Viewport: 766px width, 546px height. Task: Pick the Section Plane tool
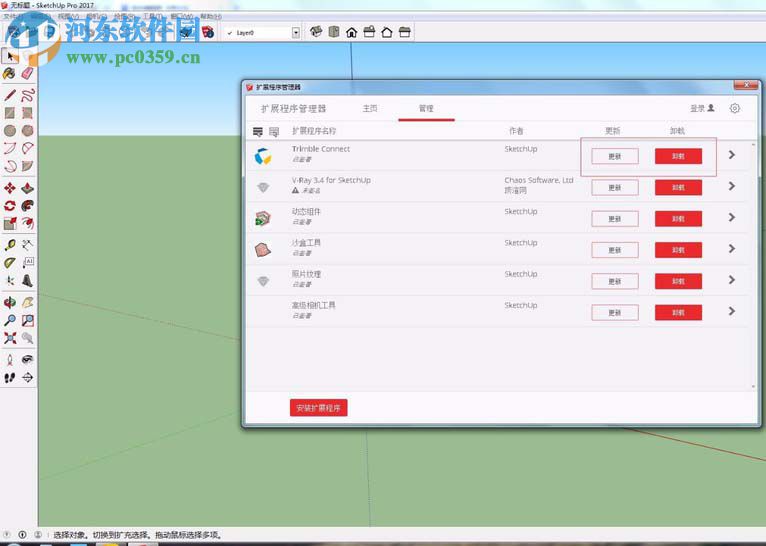[28, 378]
